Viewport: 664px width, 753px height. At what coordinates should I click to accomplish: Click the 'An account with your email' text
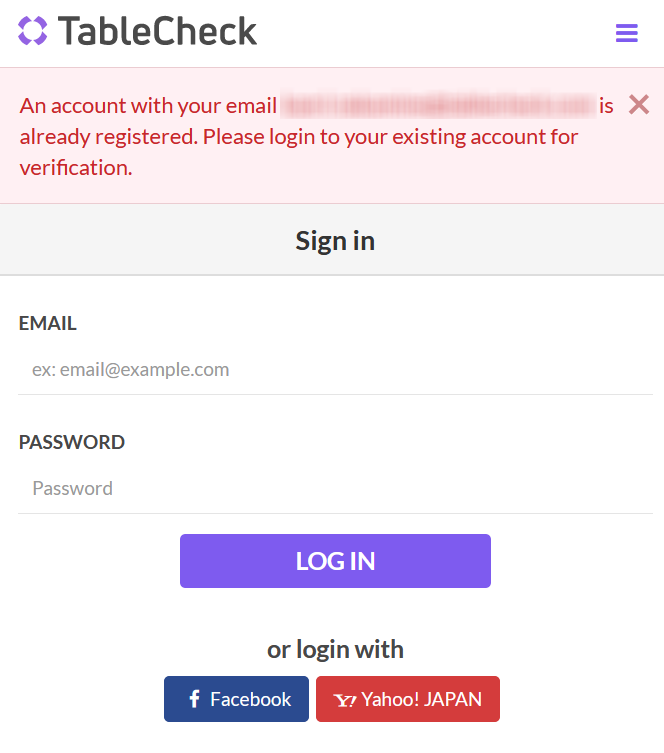148,106
